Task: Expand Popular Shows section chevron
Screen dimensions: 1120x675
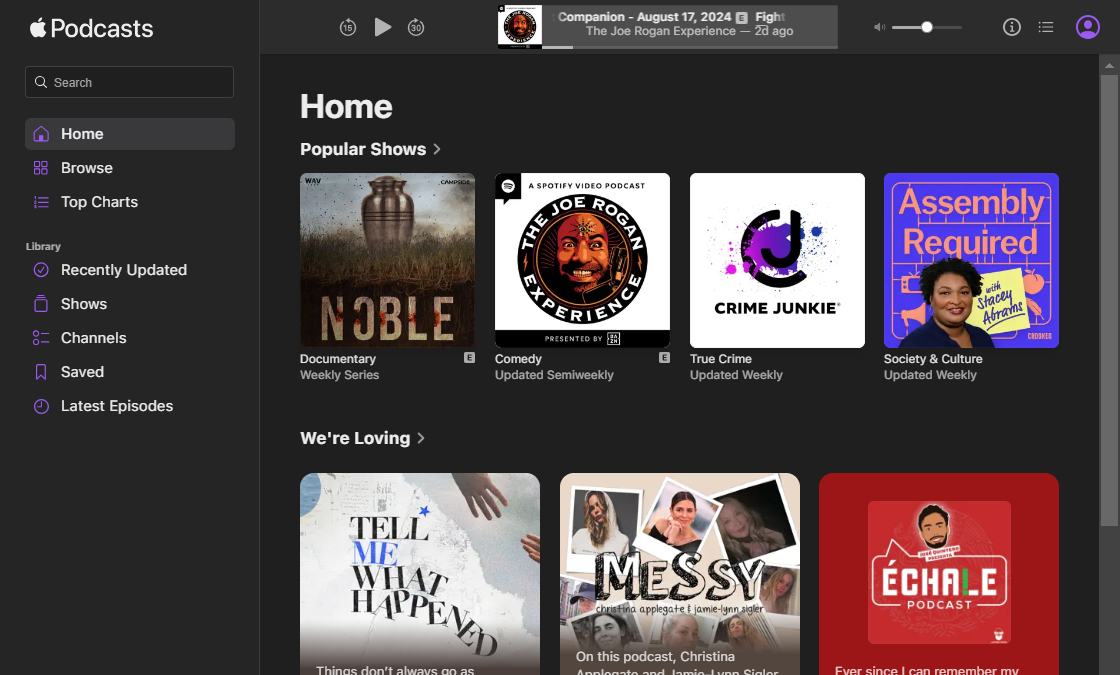Action: coord(437,149)
